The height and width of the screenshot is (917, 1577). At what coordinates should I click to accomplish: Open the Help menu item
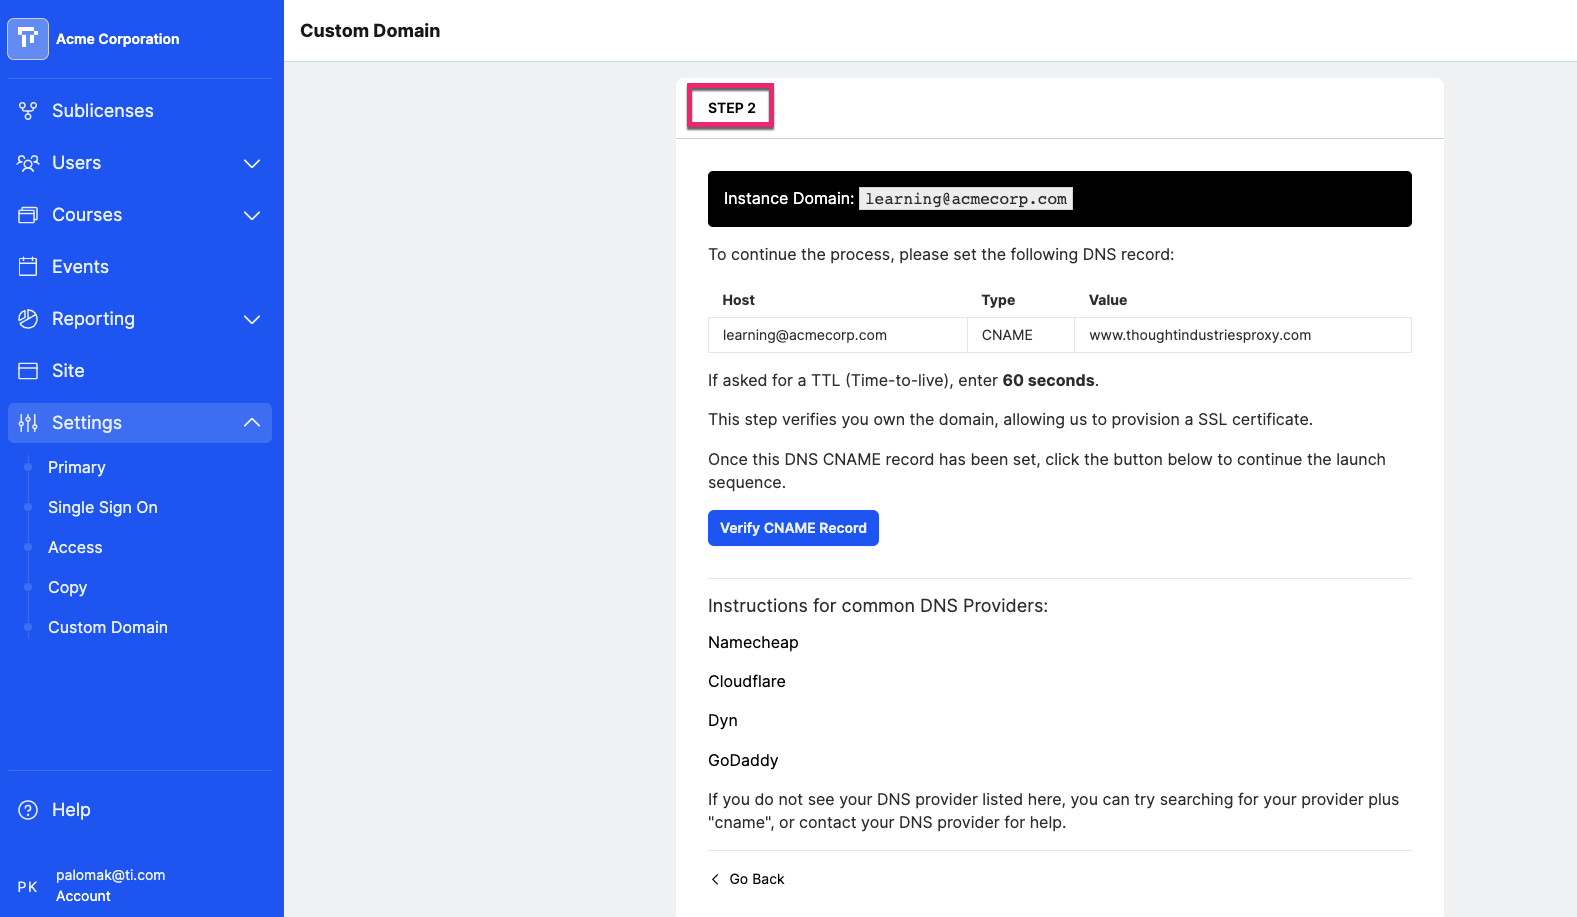(140, 810)
